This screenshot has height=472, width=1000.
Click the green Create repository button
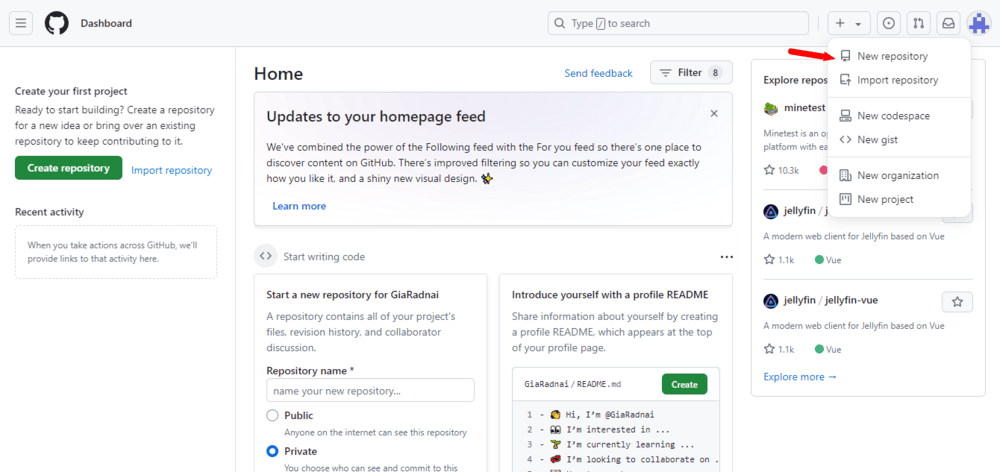click(69, 168)
